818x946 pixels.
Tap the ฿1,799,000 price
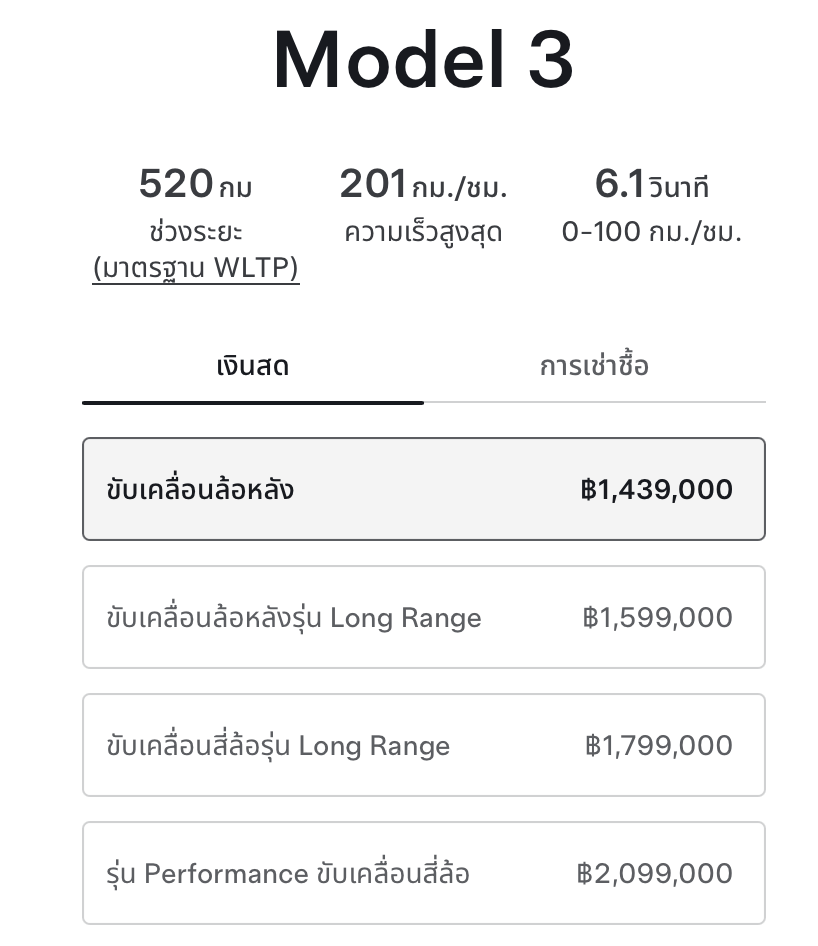coord(658,746)
